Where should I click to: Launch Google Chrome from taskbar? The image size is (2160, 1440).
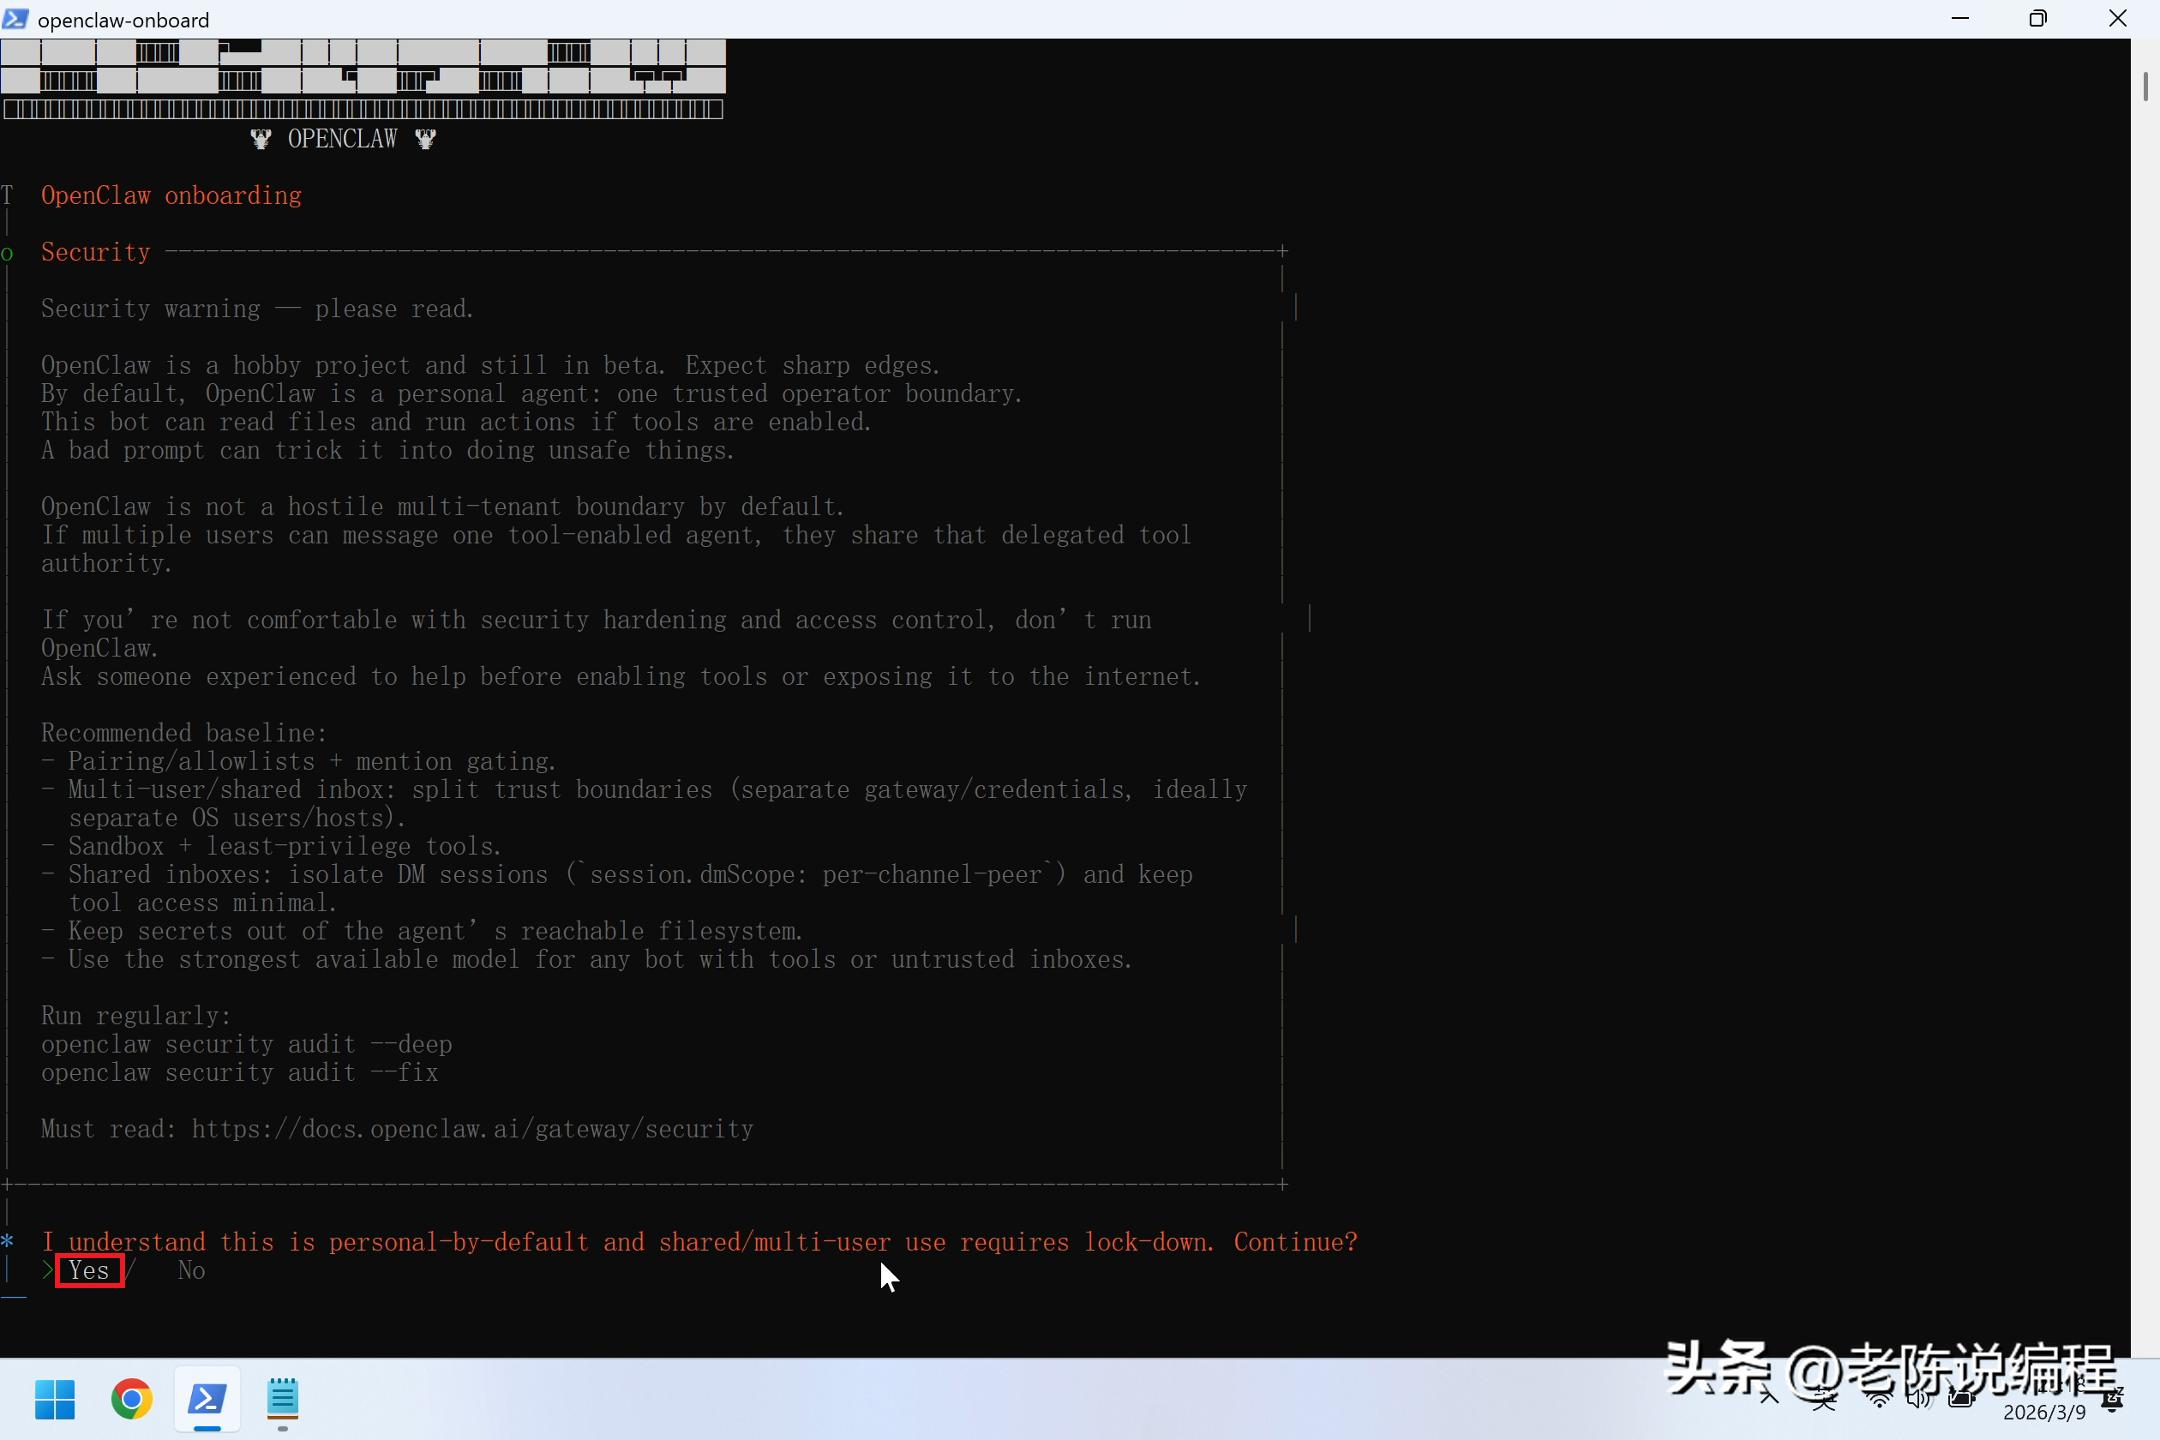131,1399
